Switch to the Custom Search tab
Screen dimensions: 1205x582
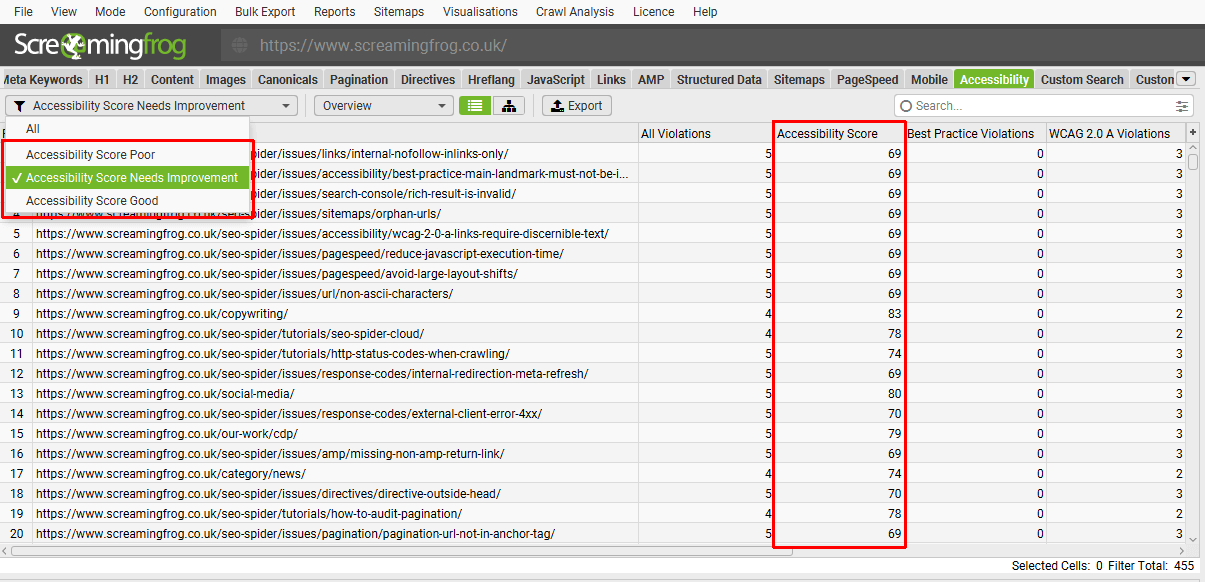[1082, 80]
